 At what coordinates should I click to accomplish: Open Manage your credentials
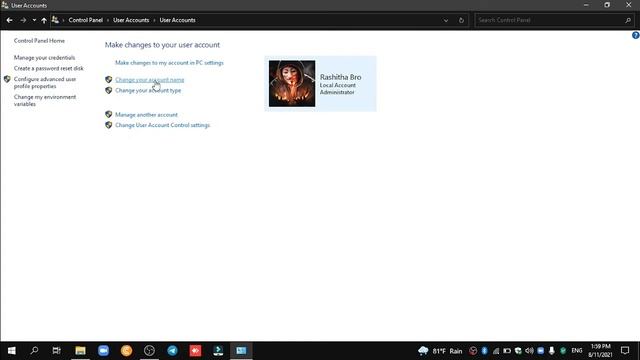coord(44,58)
